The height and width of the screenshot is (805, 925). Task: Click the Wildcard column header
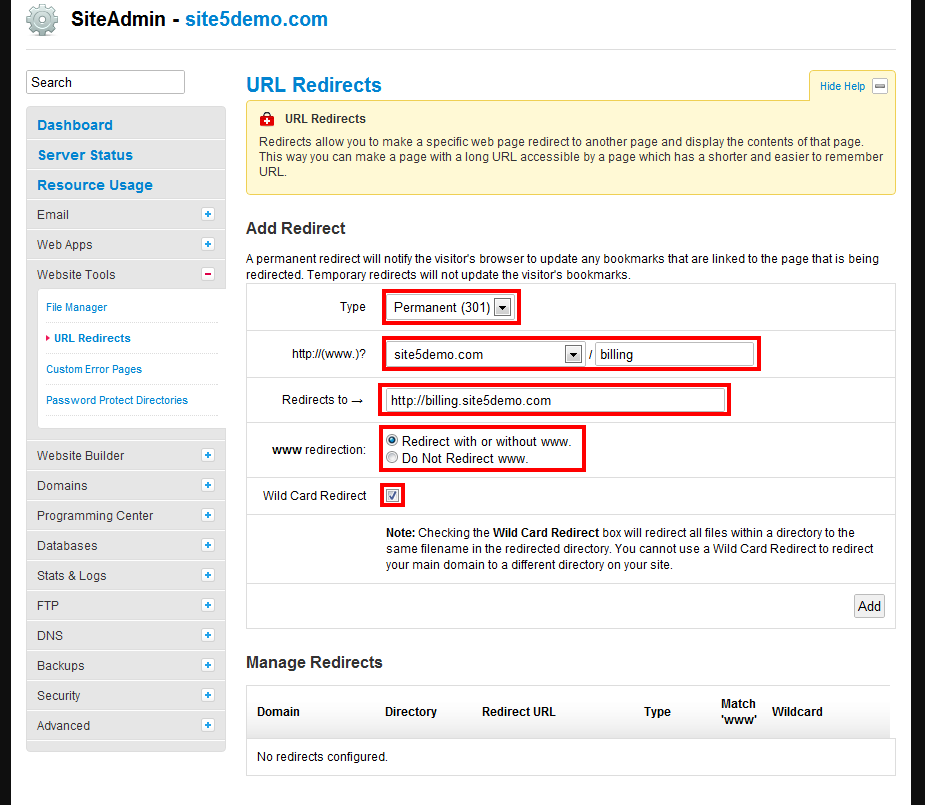[x=797, y=712]
